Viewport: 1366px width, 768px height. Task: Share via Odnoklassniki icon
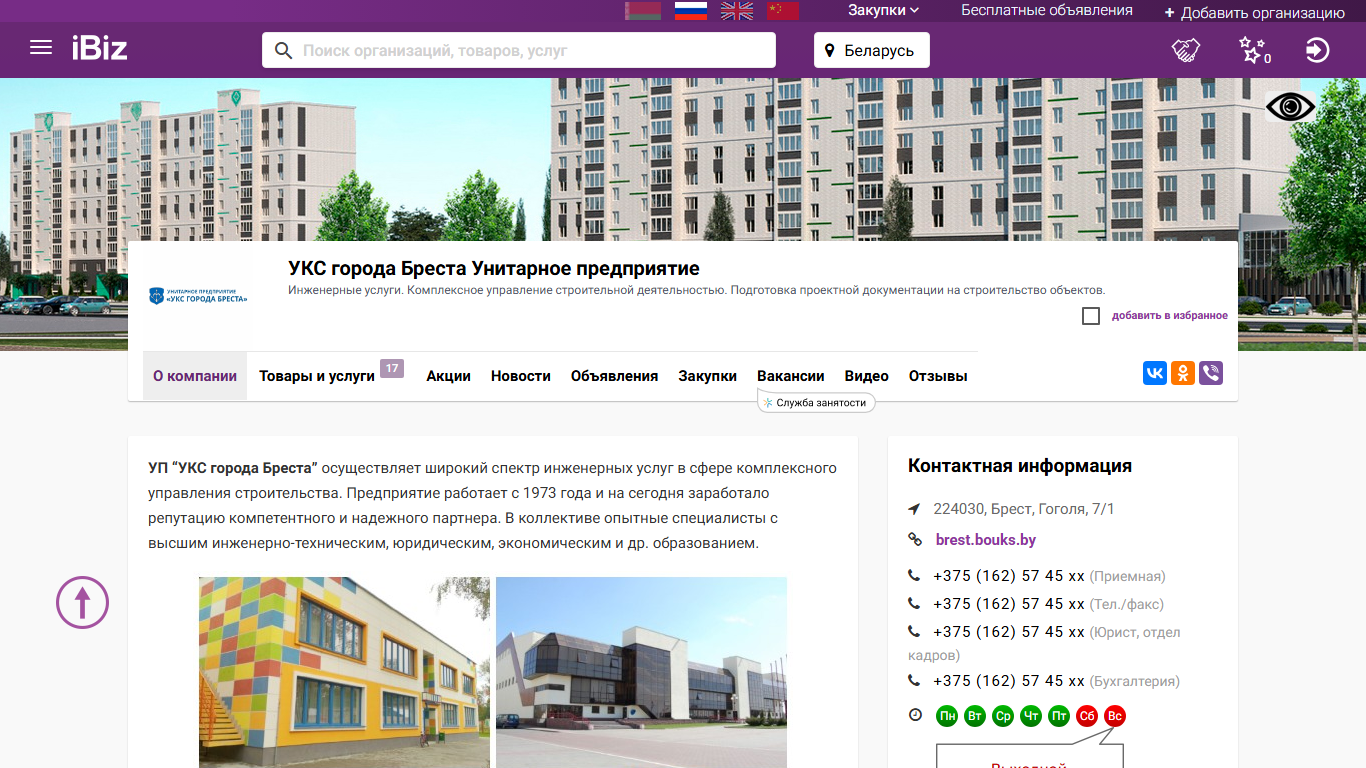point(1183,373)
